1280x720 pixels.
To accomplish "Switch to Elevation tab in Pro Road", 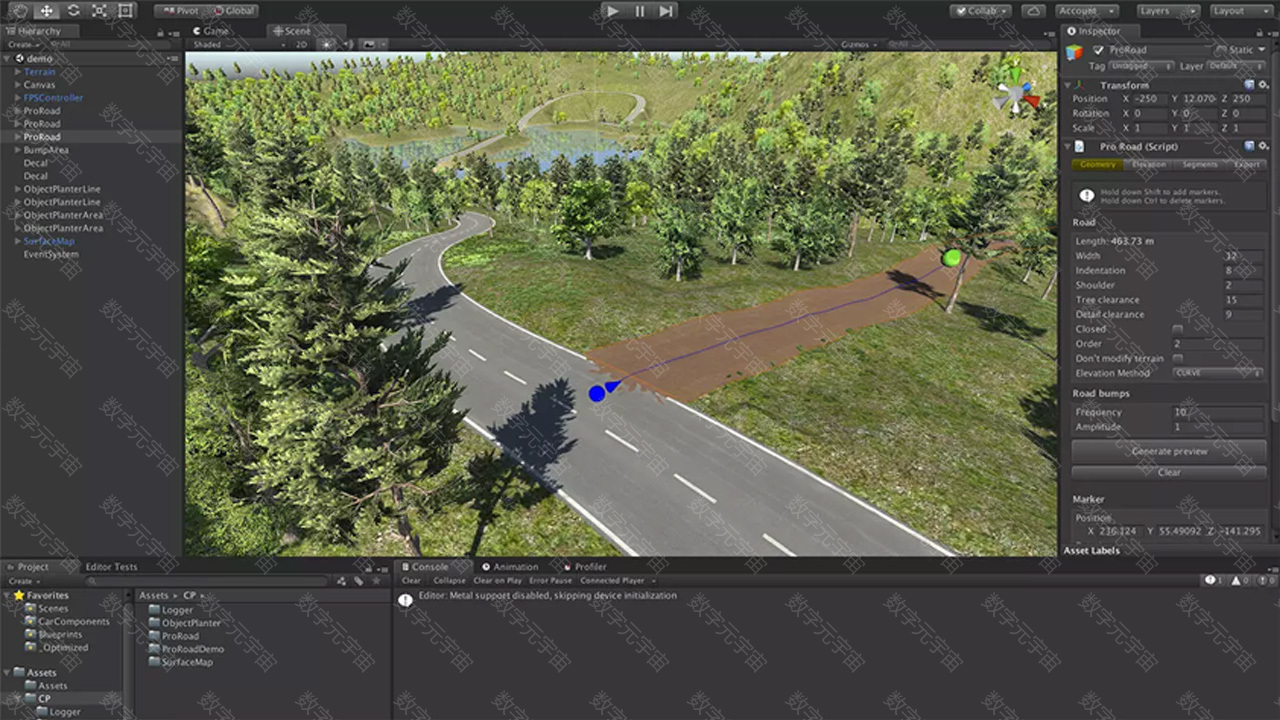I will click(x=1148, y=165).
